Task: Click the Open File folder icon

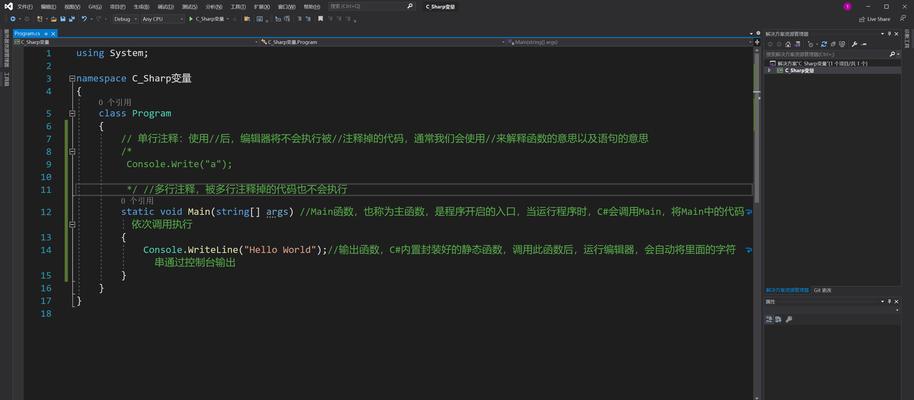Action: click(x=53, y=19)
